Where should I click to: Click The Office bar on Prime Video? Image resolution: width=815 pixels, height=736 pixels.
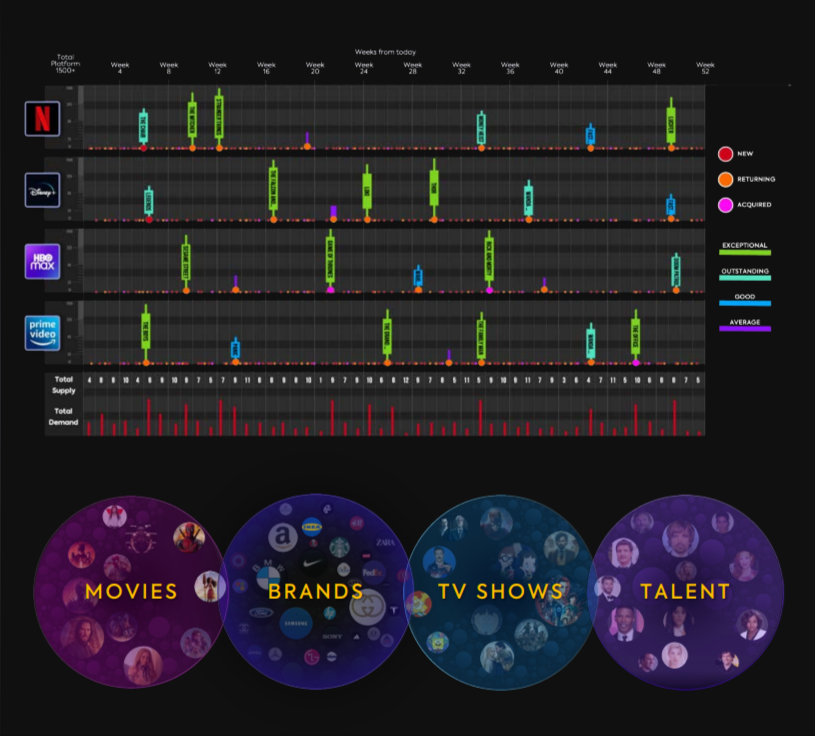point(635,334)
